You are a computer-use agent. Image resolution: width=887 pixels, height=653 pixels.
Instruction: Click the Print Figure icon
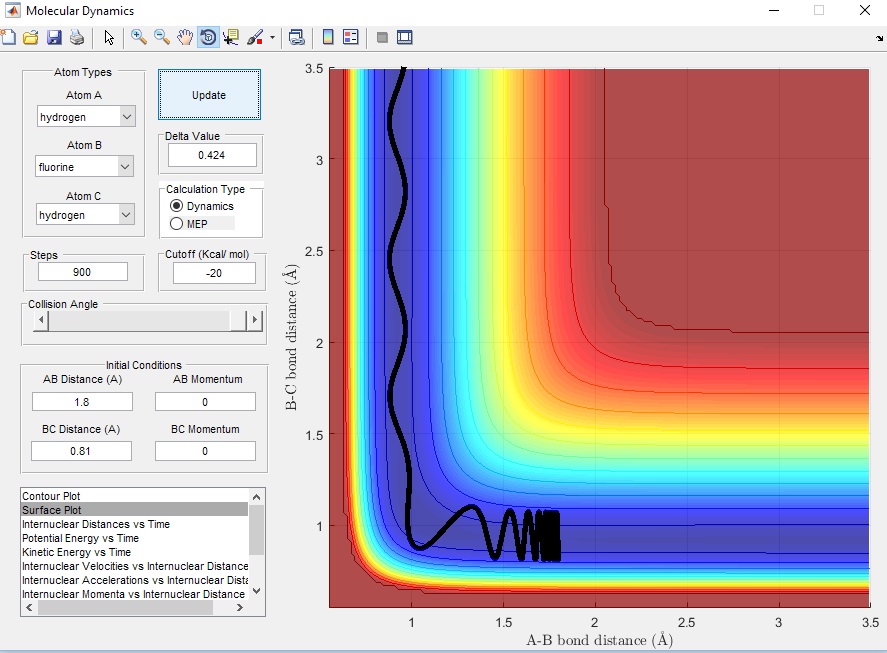point(77,38)
